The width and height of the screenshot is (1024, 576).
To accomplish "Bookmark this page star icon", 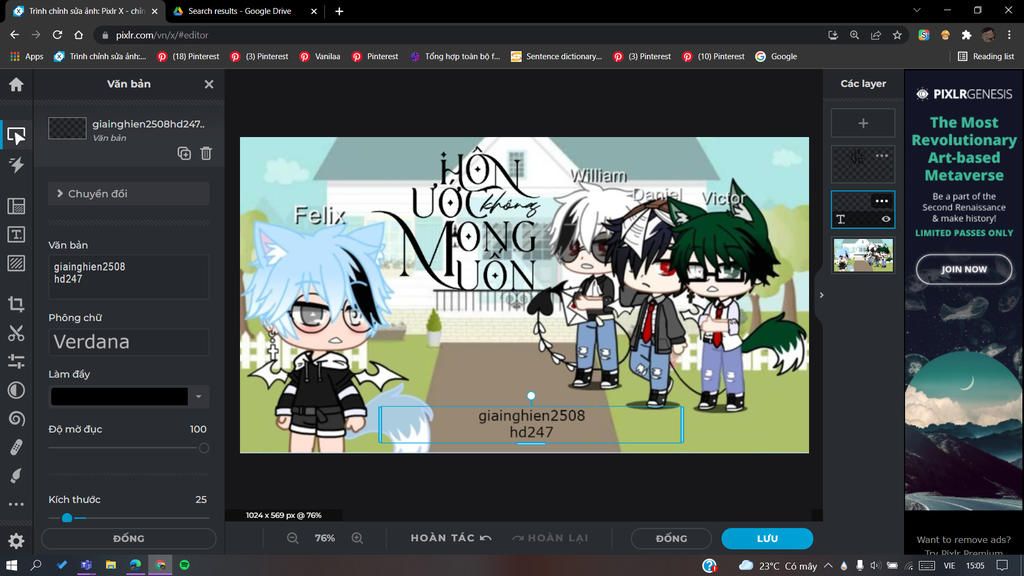I will (x=897, y=35).
